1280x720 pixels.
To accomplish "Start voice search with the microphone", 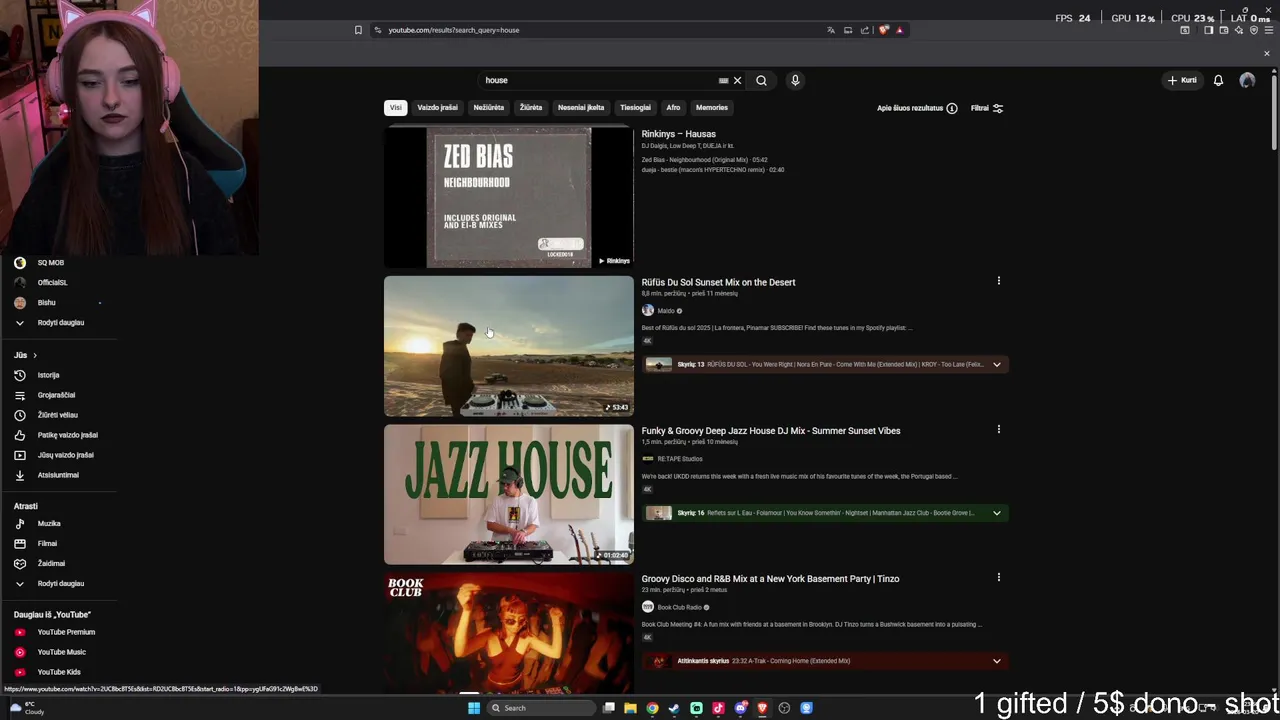I will pyautogui.click(x=795, y=80).
